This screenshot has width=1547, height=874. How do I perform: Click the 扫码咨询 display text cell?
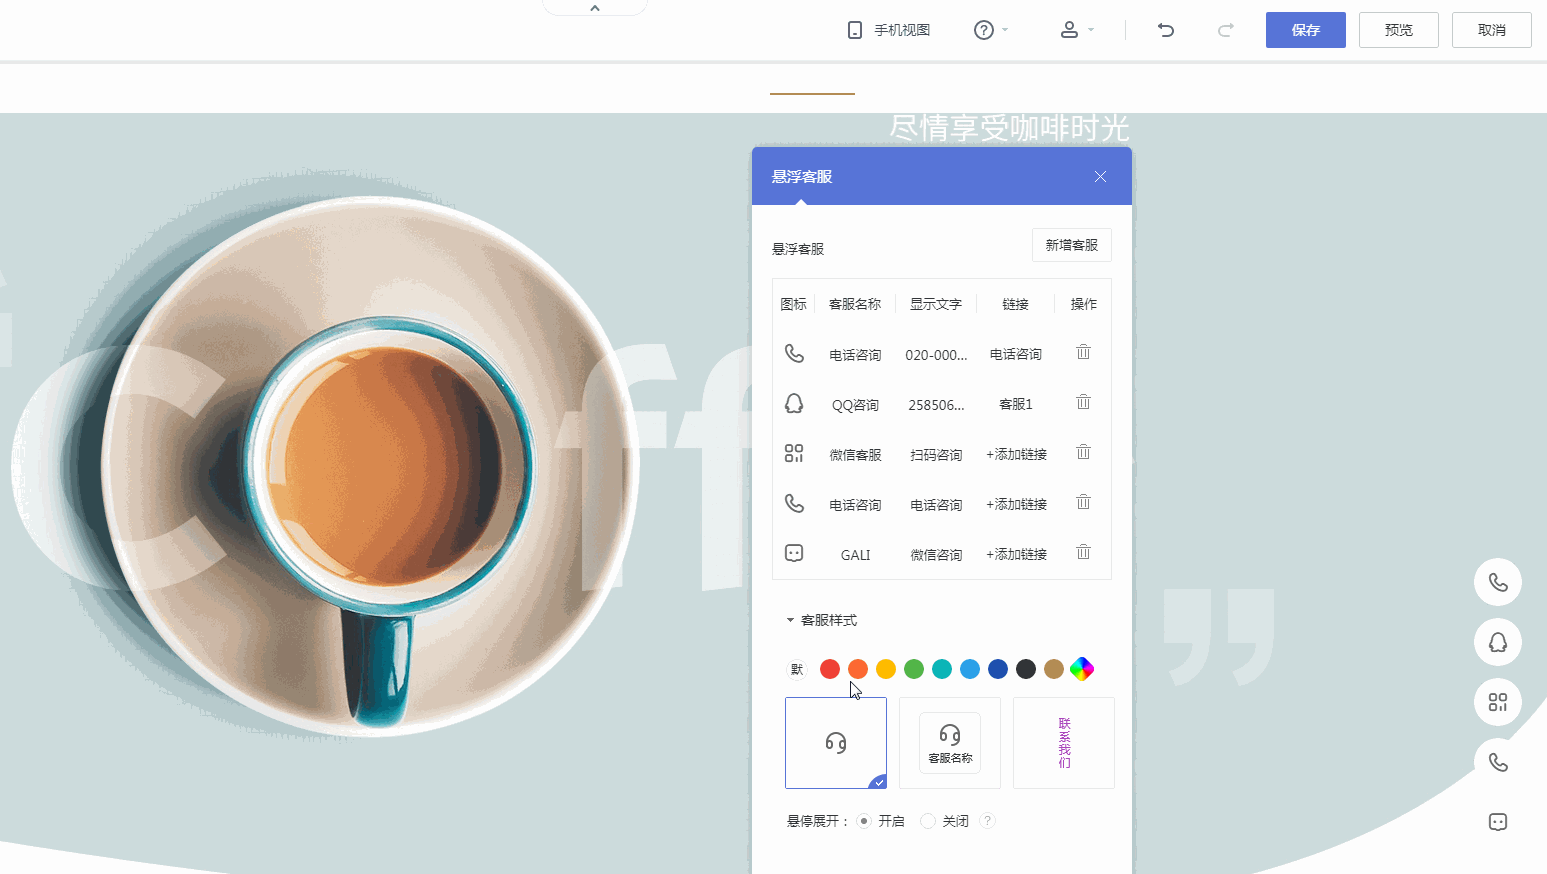pyautogui.click(x=936, y=455)
